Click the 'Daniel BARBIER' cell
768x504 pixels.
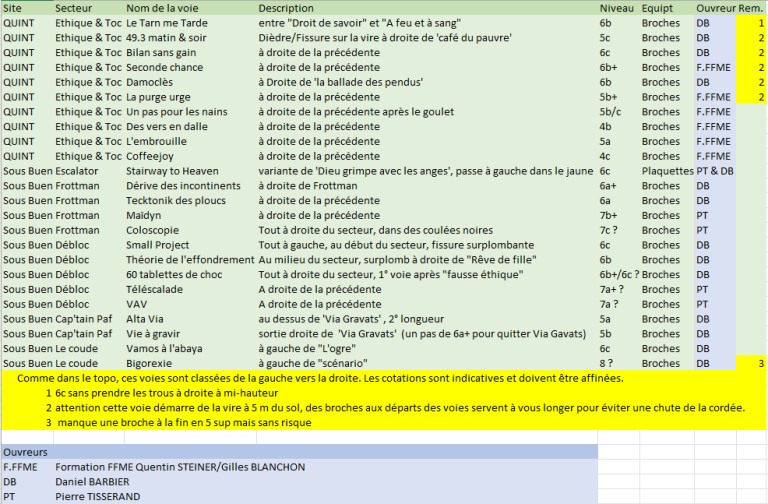(x=92, y=481)
